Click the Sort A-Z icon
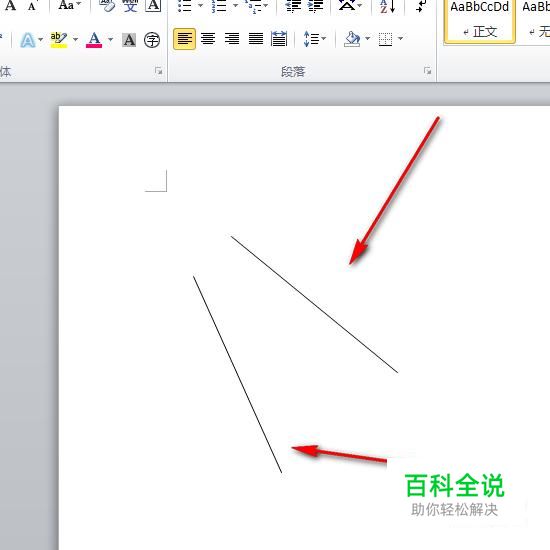 tap(388, 6)
